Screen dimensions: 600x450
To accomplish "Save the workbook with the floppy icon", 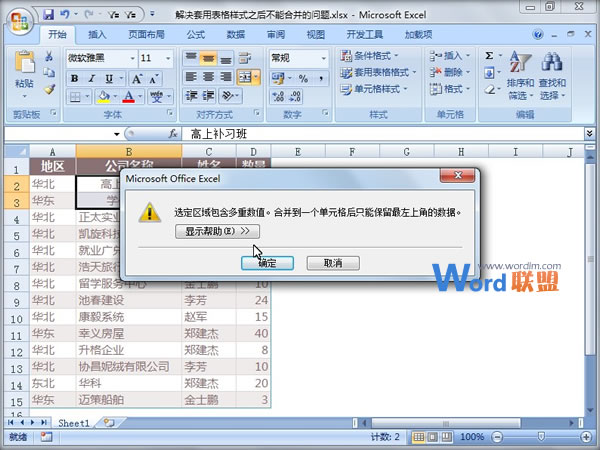I will pyautogui.click(x=49, y=15).
